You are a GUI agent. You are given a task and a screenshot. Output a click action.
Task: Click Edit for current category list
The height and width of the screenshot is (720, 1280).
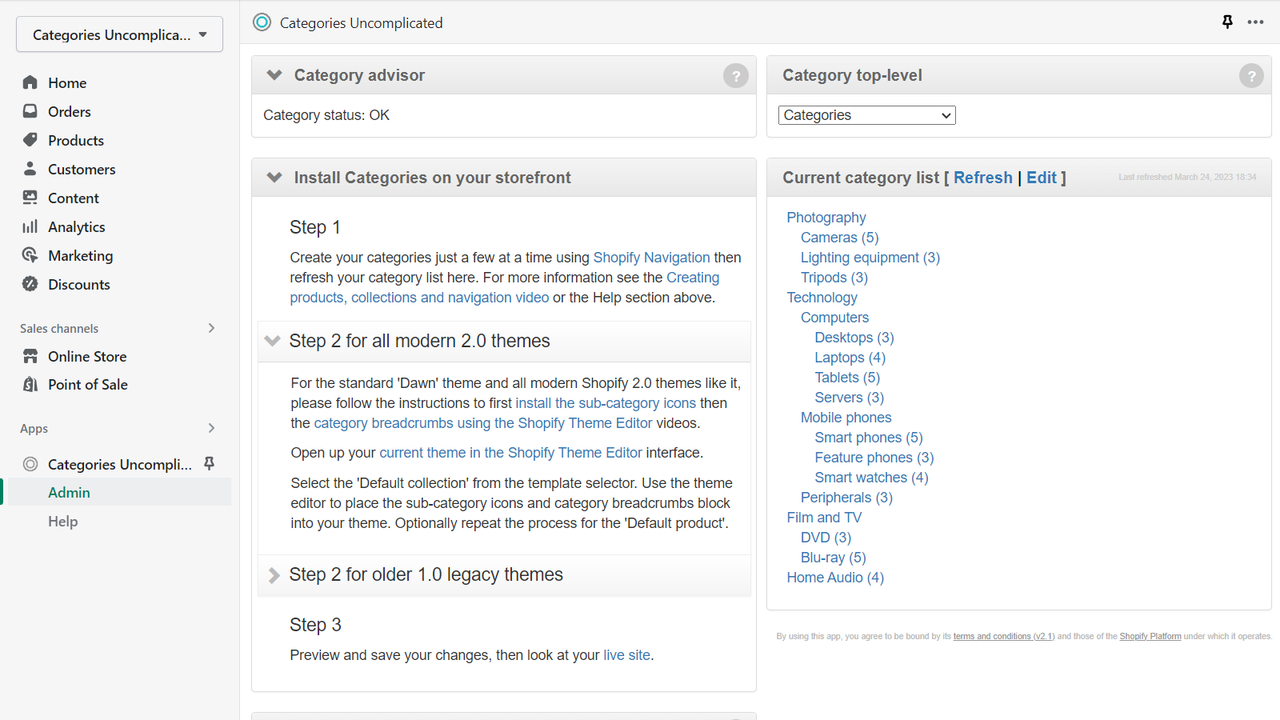tap(1041, 177)
